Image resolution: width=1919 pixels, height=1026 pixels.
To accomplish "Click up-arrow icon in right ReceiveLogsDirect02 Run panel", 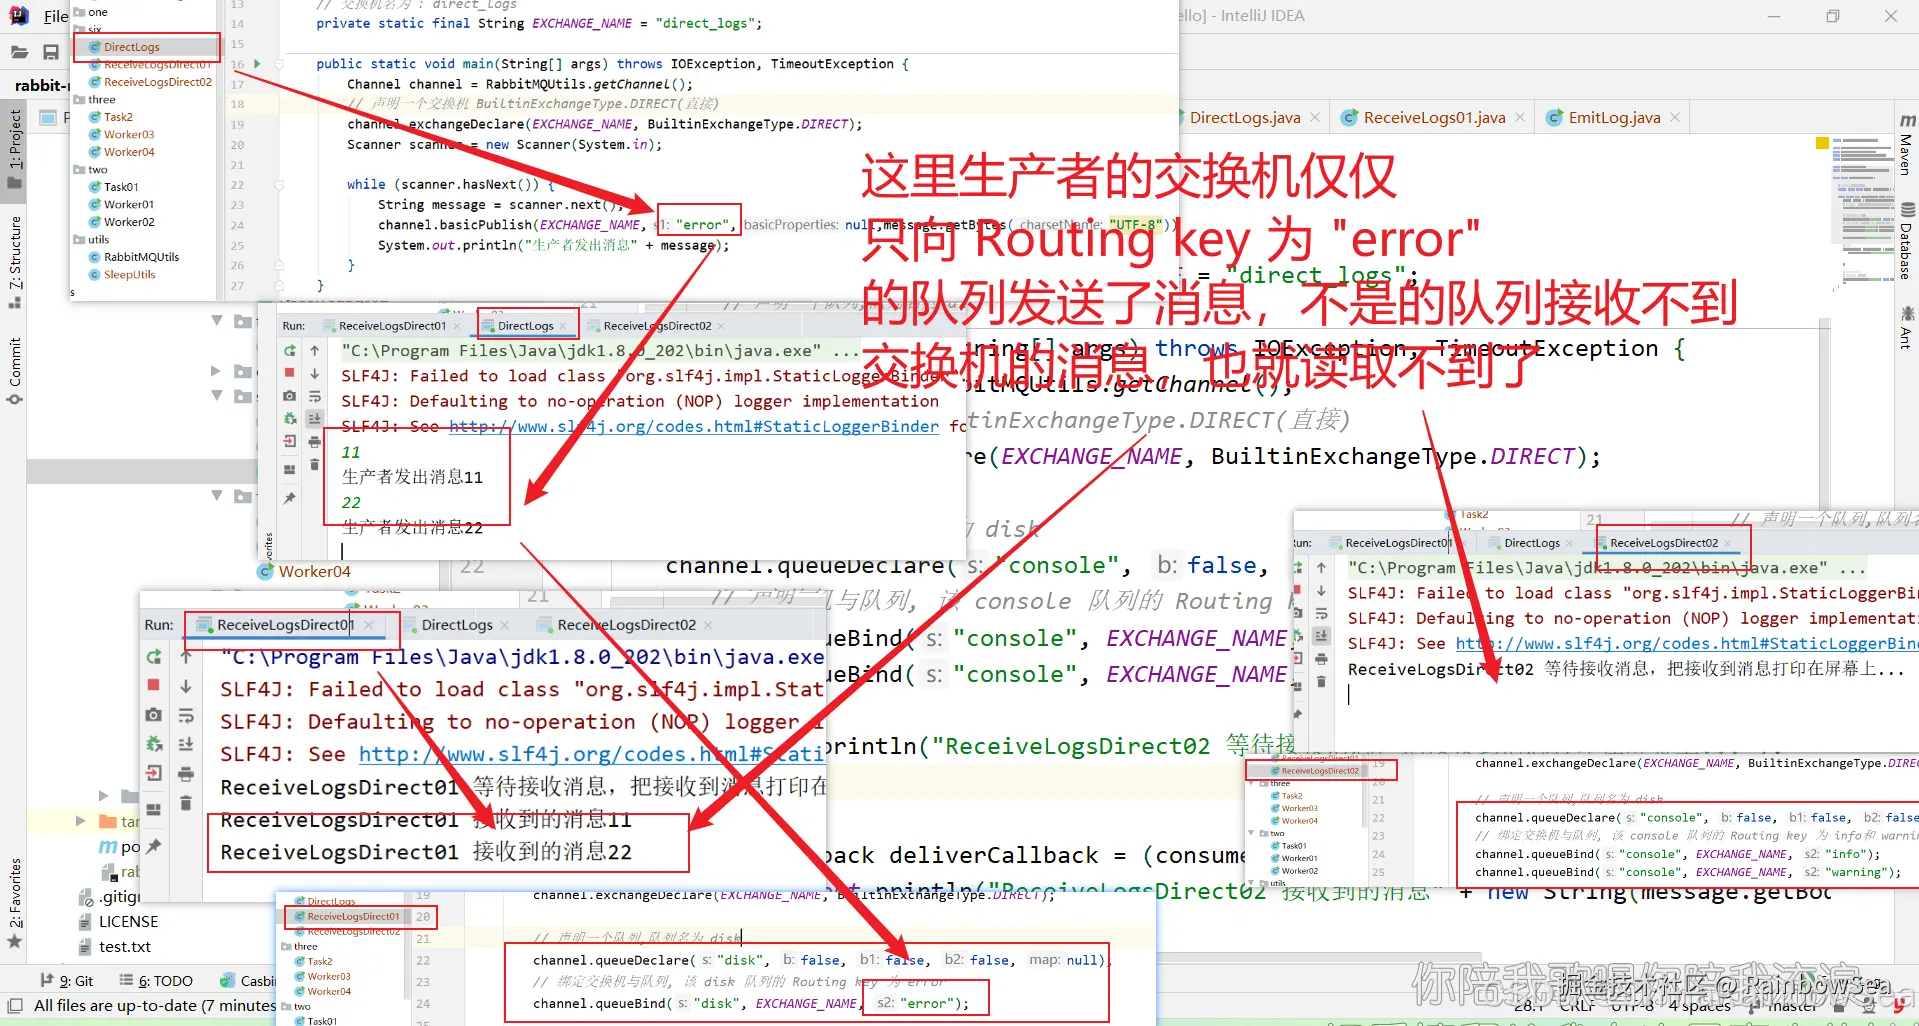I will [x=1321, y=568].
